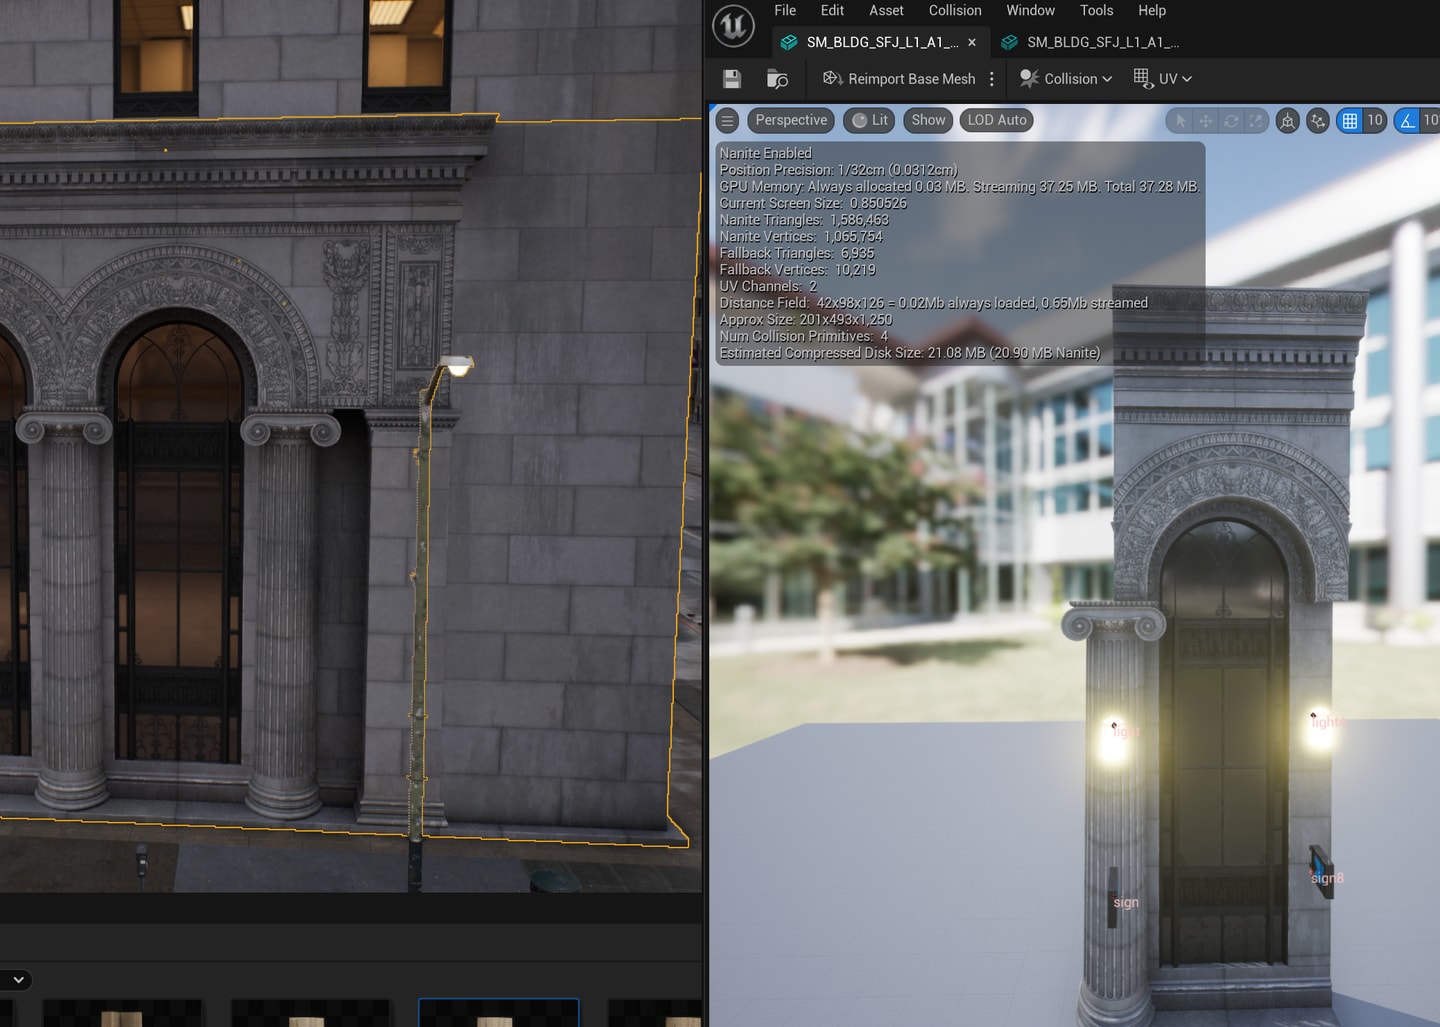Image resolution: width=1440 pixels, height=1027 pixels.
Task: Choose the Translate transform tool
Action: [x=1206, y=121]
